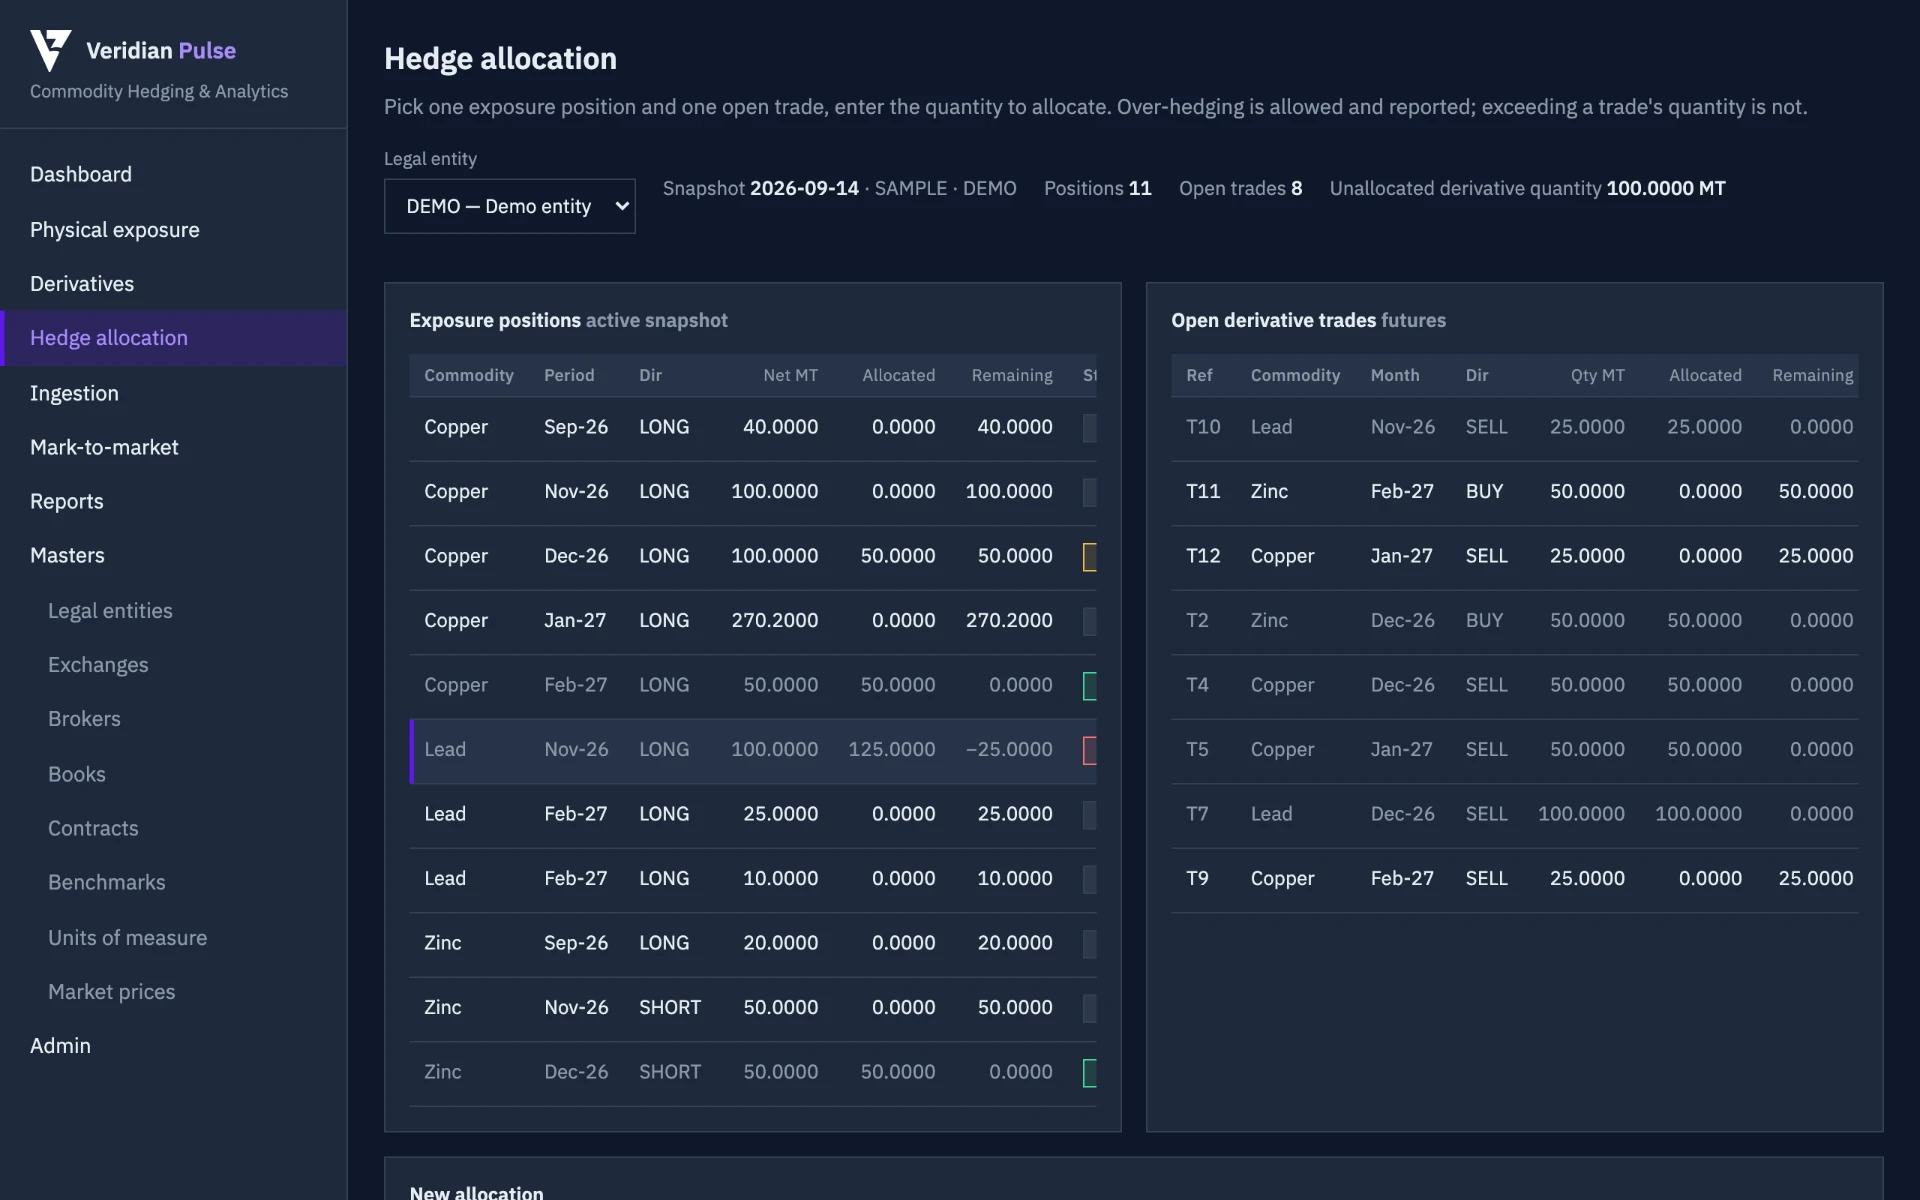Click the Zinc Dec-26 SHORT row
This screenshot has height=1200, width=1920.
752,1073
